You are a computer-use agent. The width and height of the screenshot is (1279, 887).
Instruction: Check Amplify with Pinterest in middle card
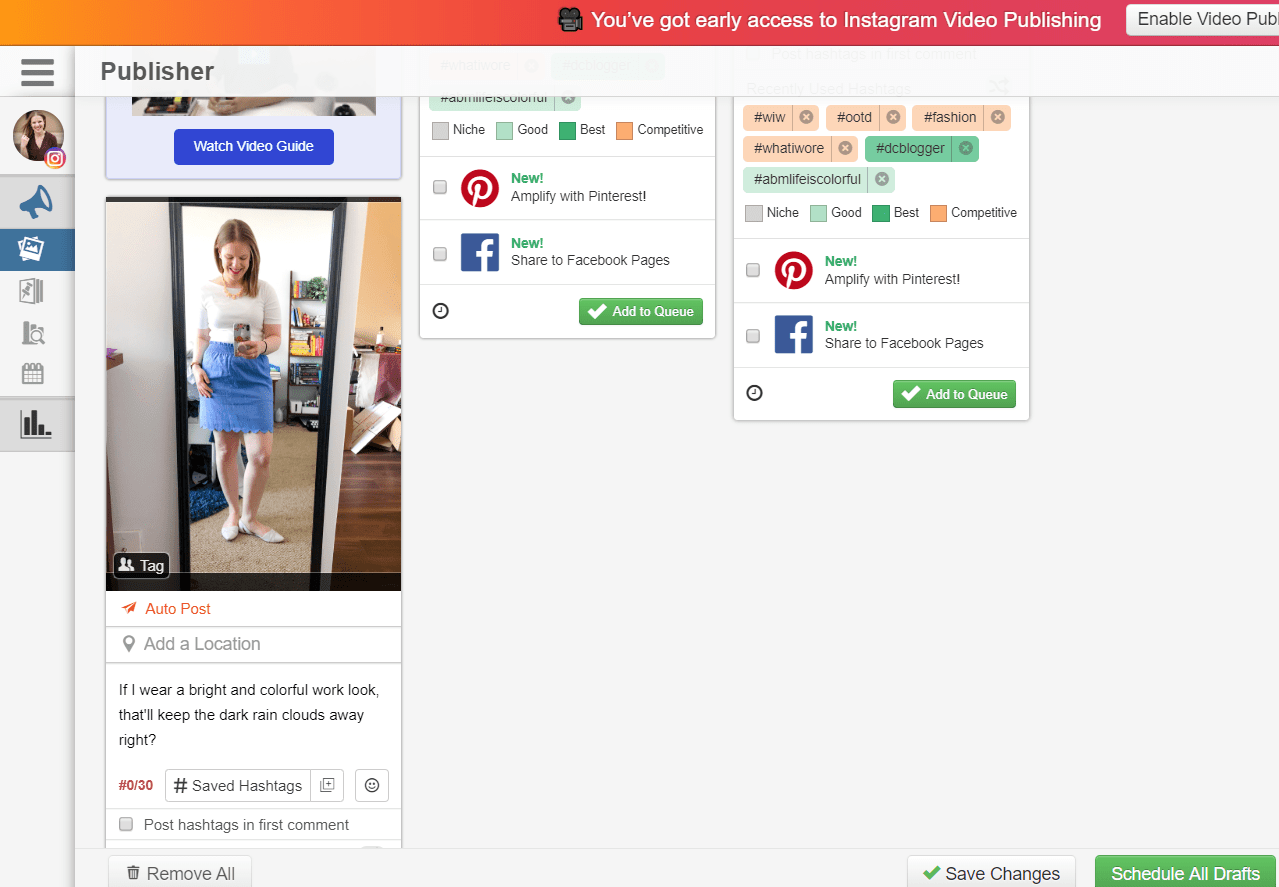(x=440, y=188)
